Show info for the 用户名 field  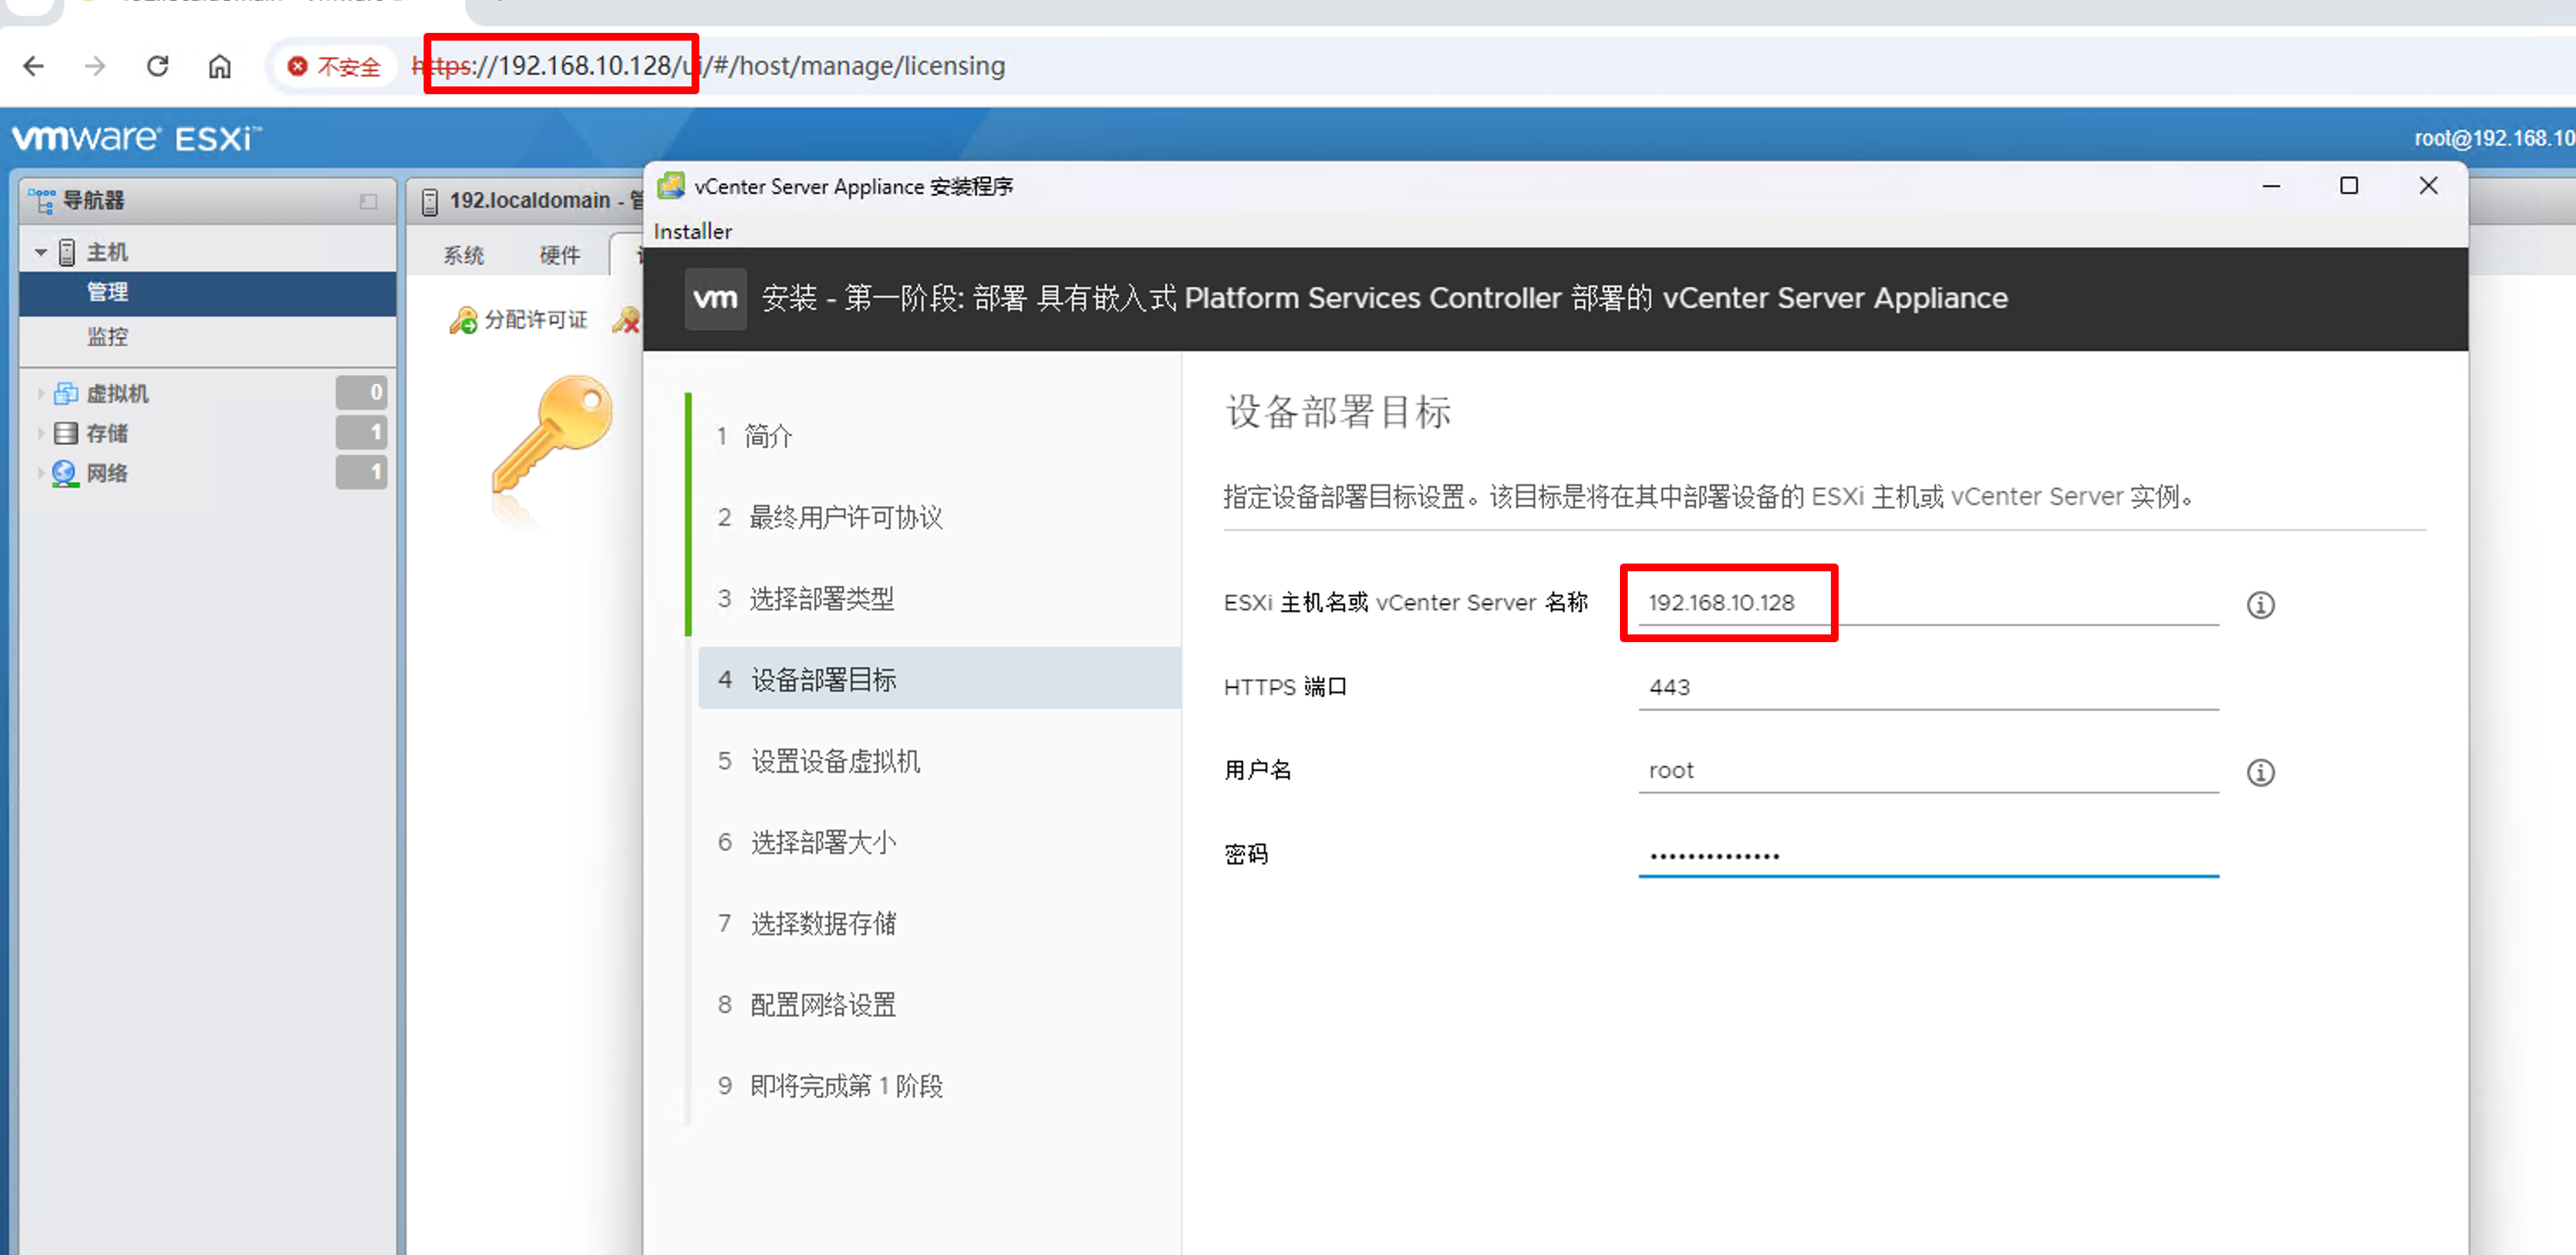point(2261,772)
